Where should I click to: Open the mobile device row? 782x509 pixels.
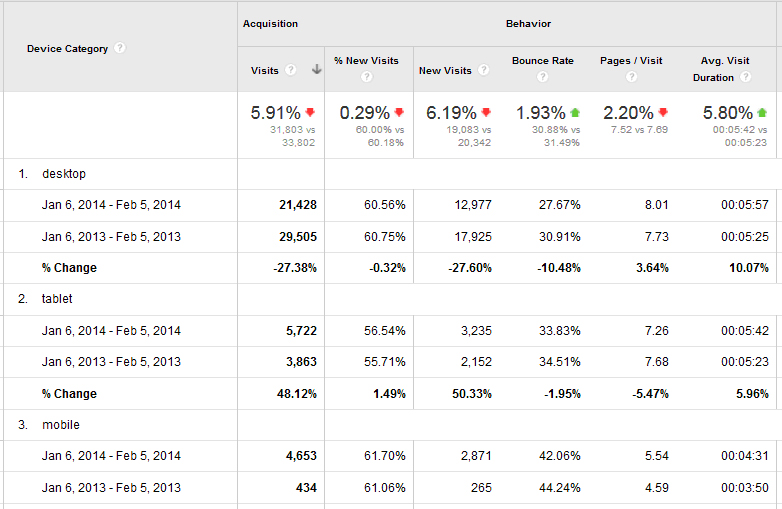click(61, 425)
